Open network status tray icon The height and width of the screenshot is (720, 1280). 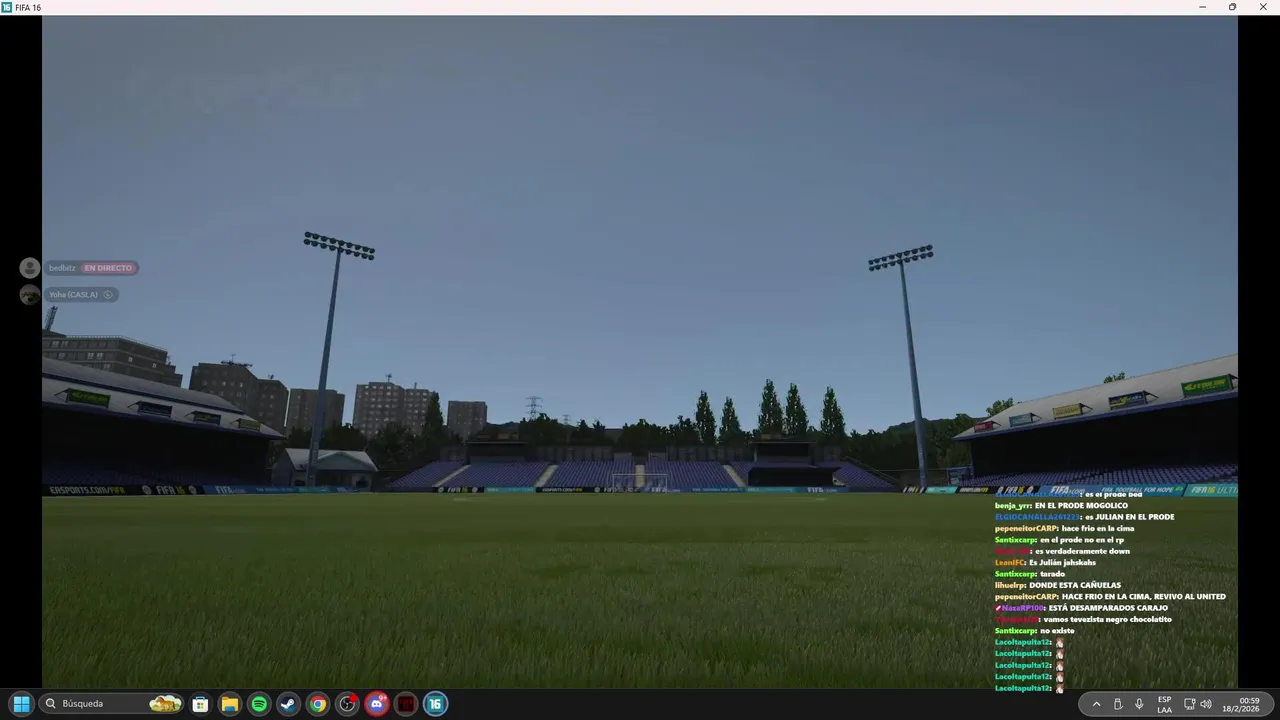(1190, 704)
